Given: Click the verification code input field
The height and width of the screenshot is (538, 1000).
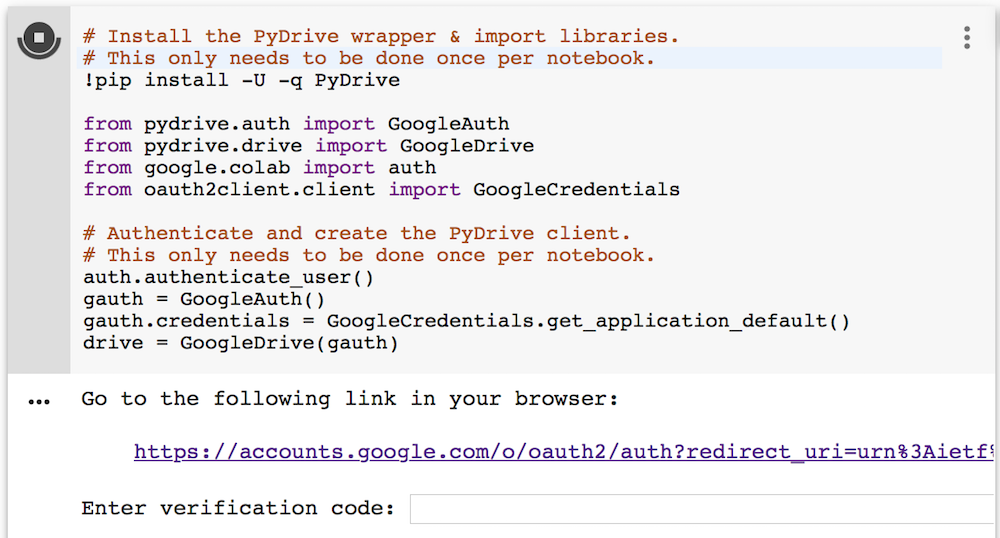Looking at the screenshot, I should pos(702,509).
